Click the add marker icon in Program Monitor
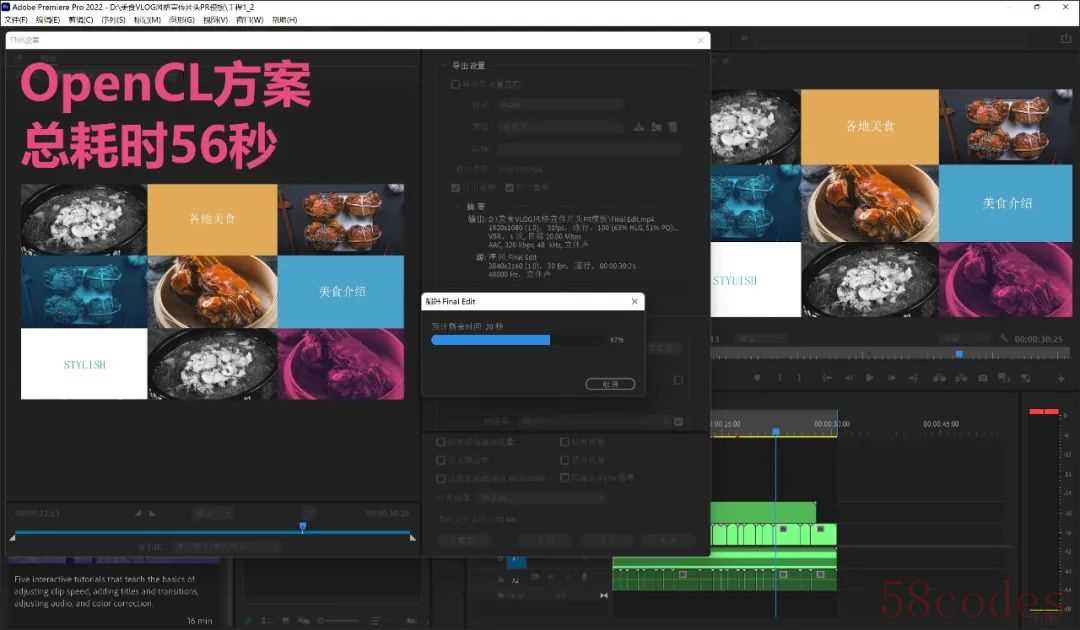This screenshot has width=1080, height=630. 757,378
